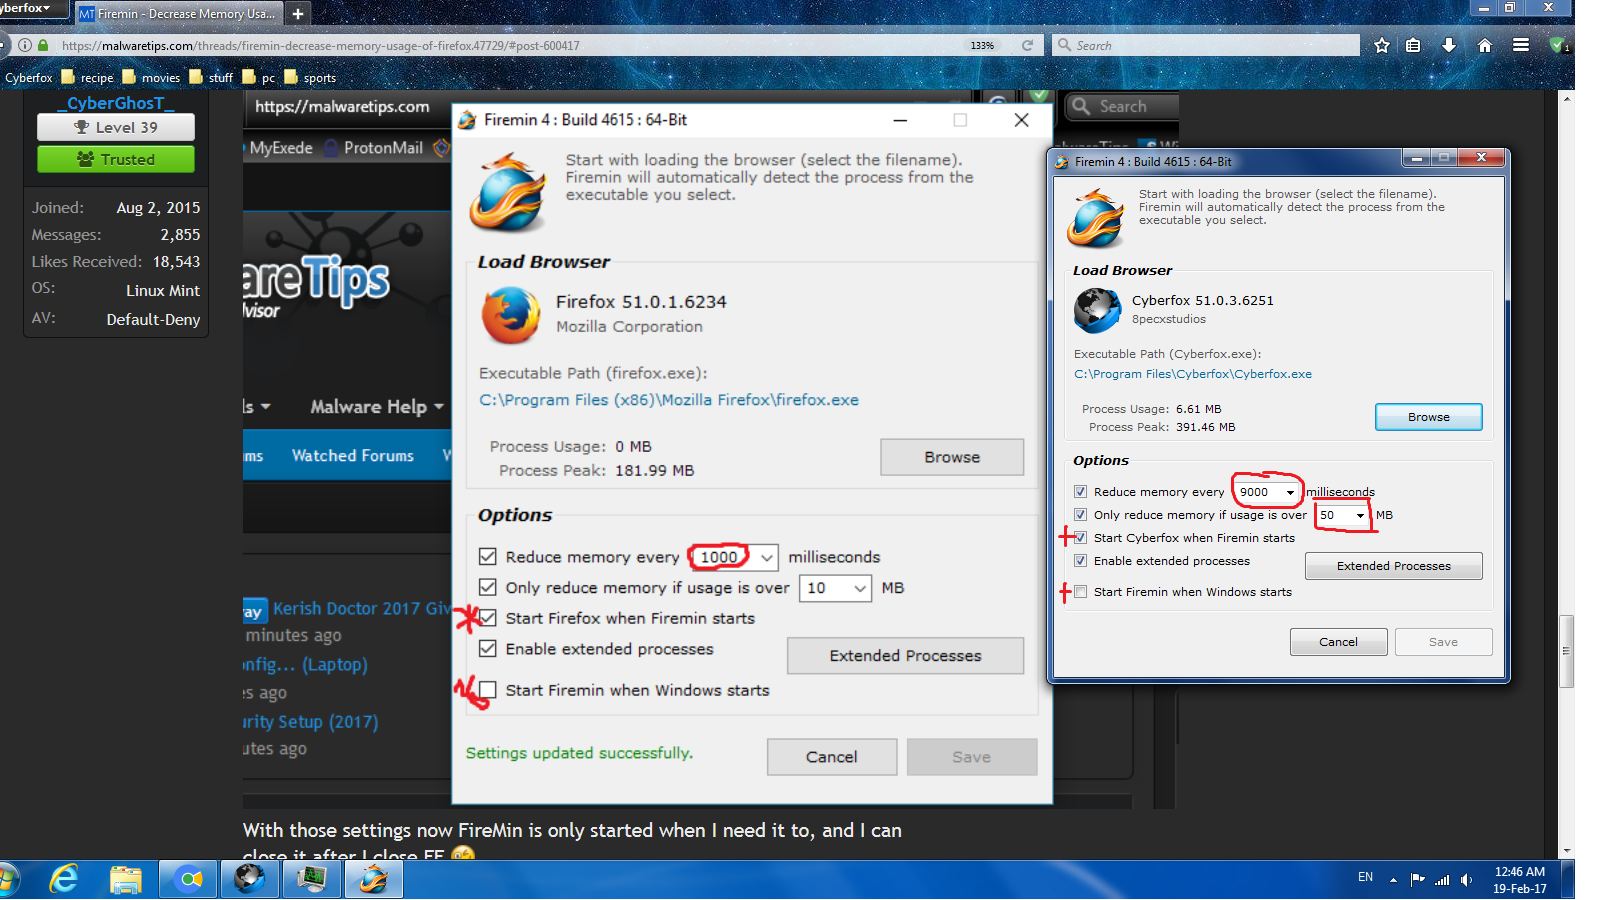Click Browse in the Firefox Firemin dialog
Viewport: 1600px width, 900px height.
pos(952,457)
